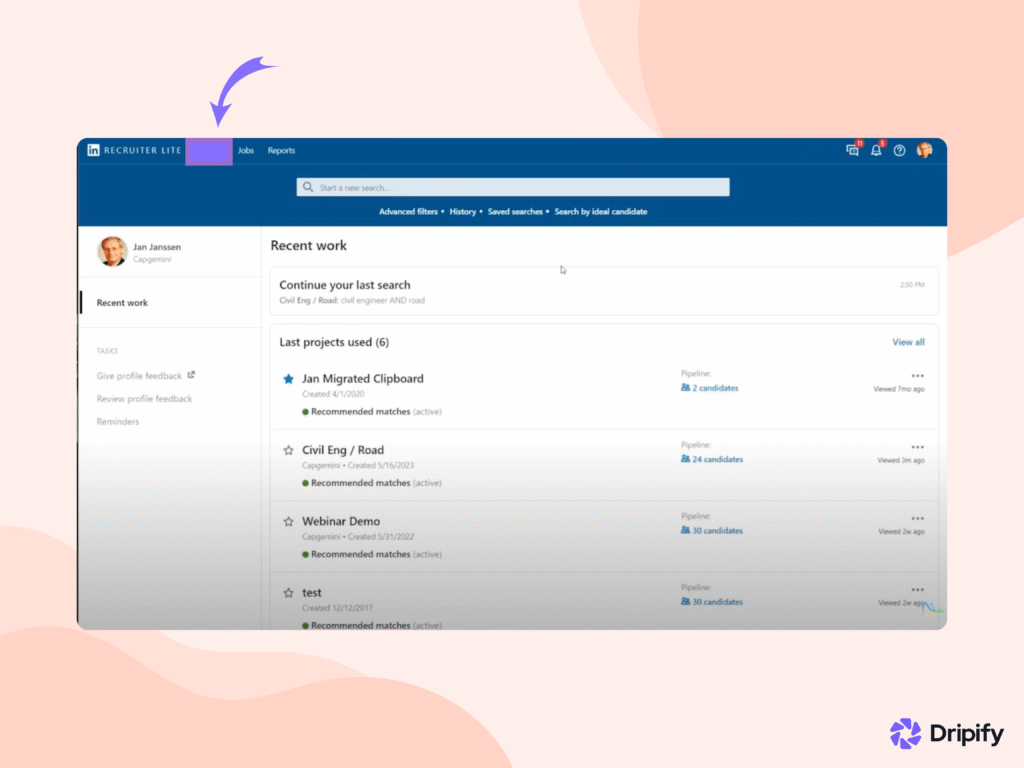
Task: Unstar the Jan Migrated Clipboard project
Action: [287, 378]
